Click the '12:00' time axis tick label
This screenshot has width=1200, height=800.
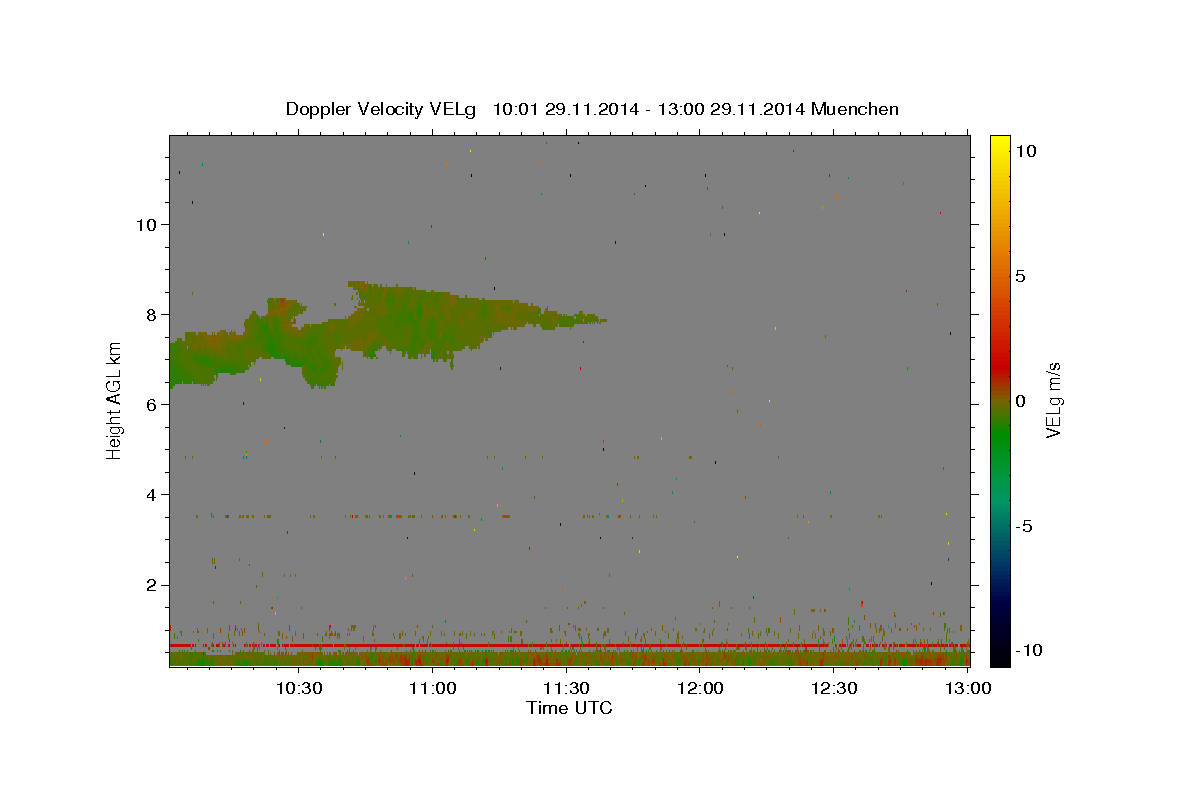[701, 688]
